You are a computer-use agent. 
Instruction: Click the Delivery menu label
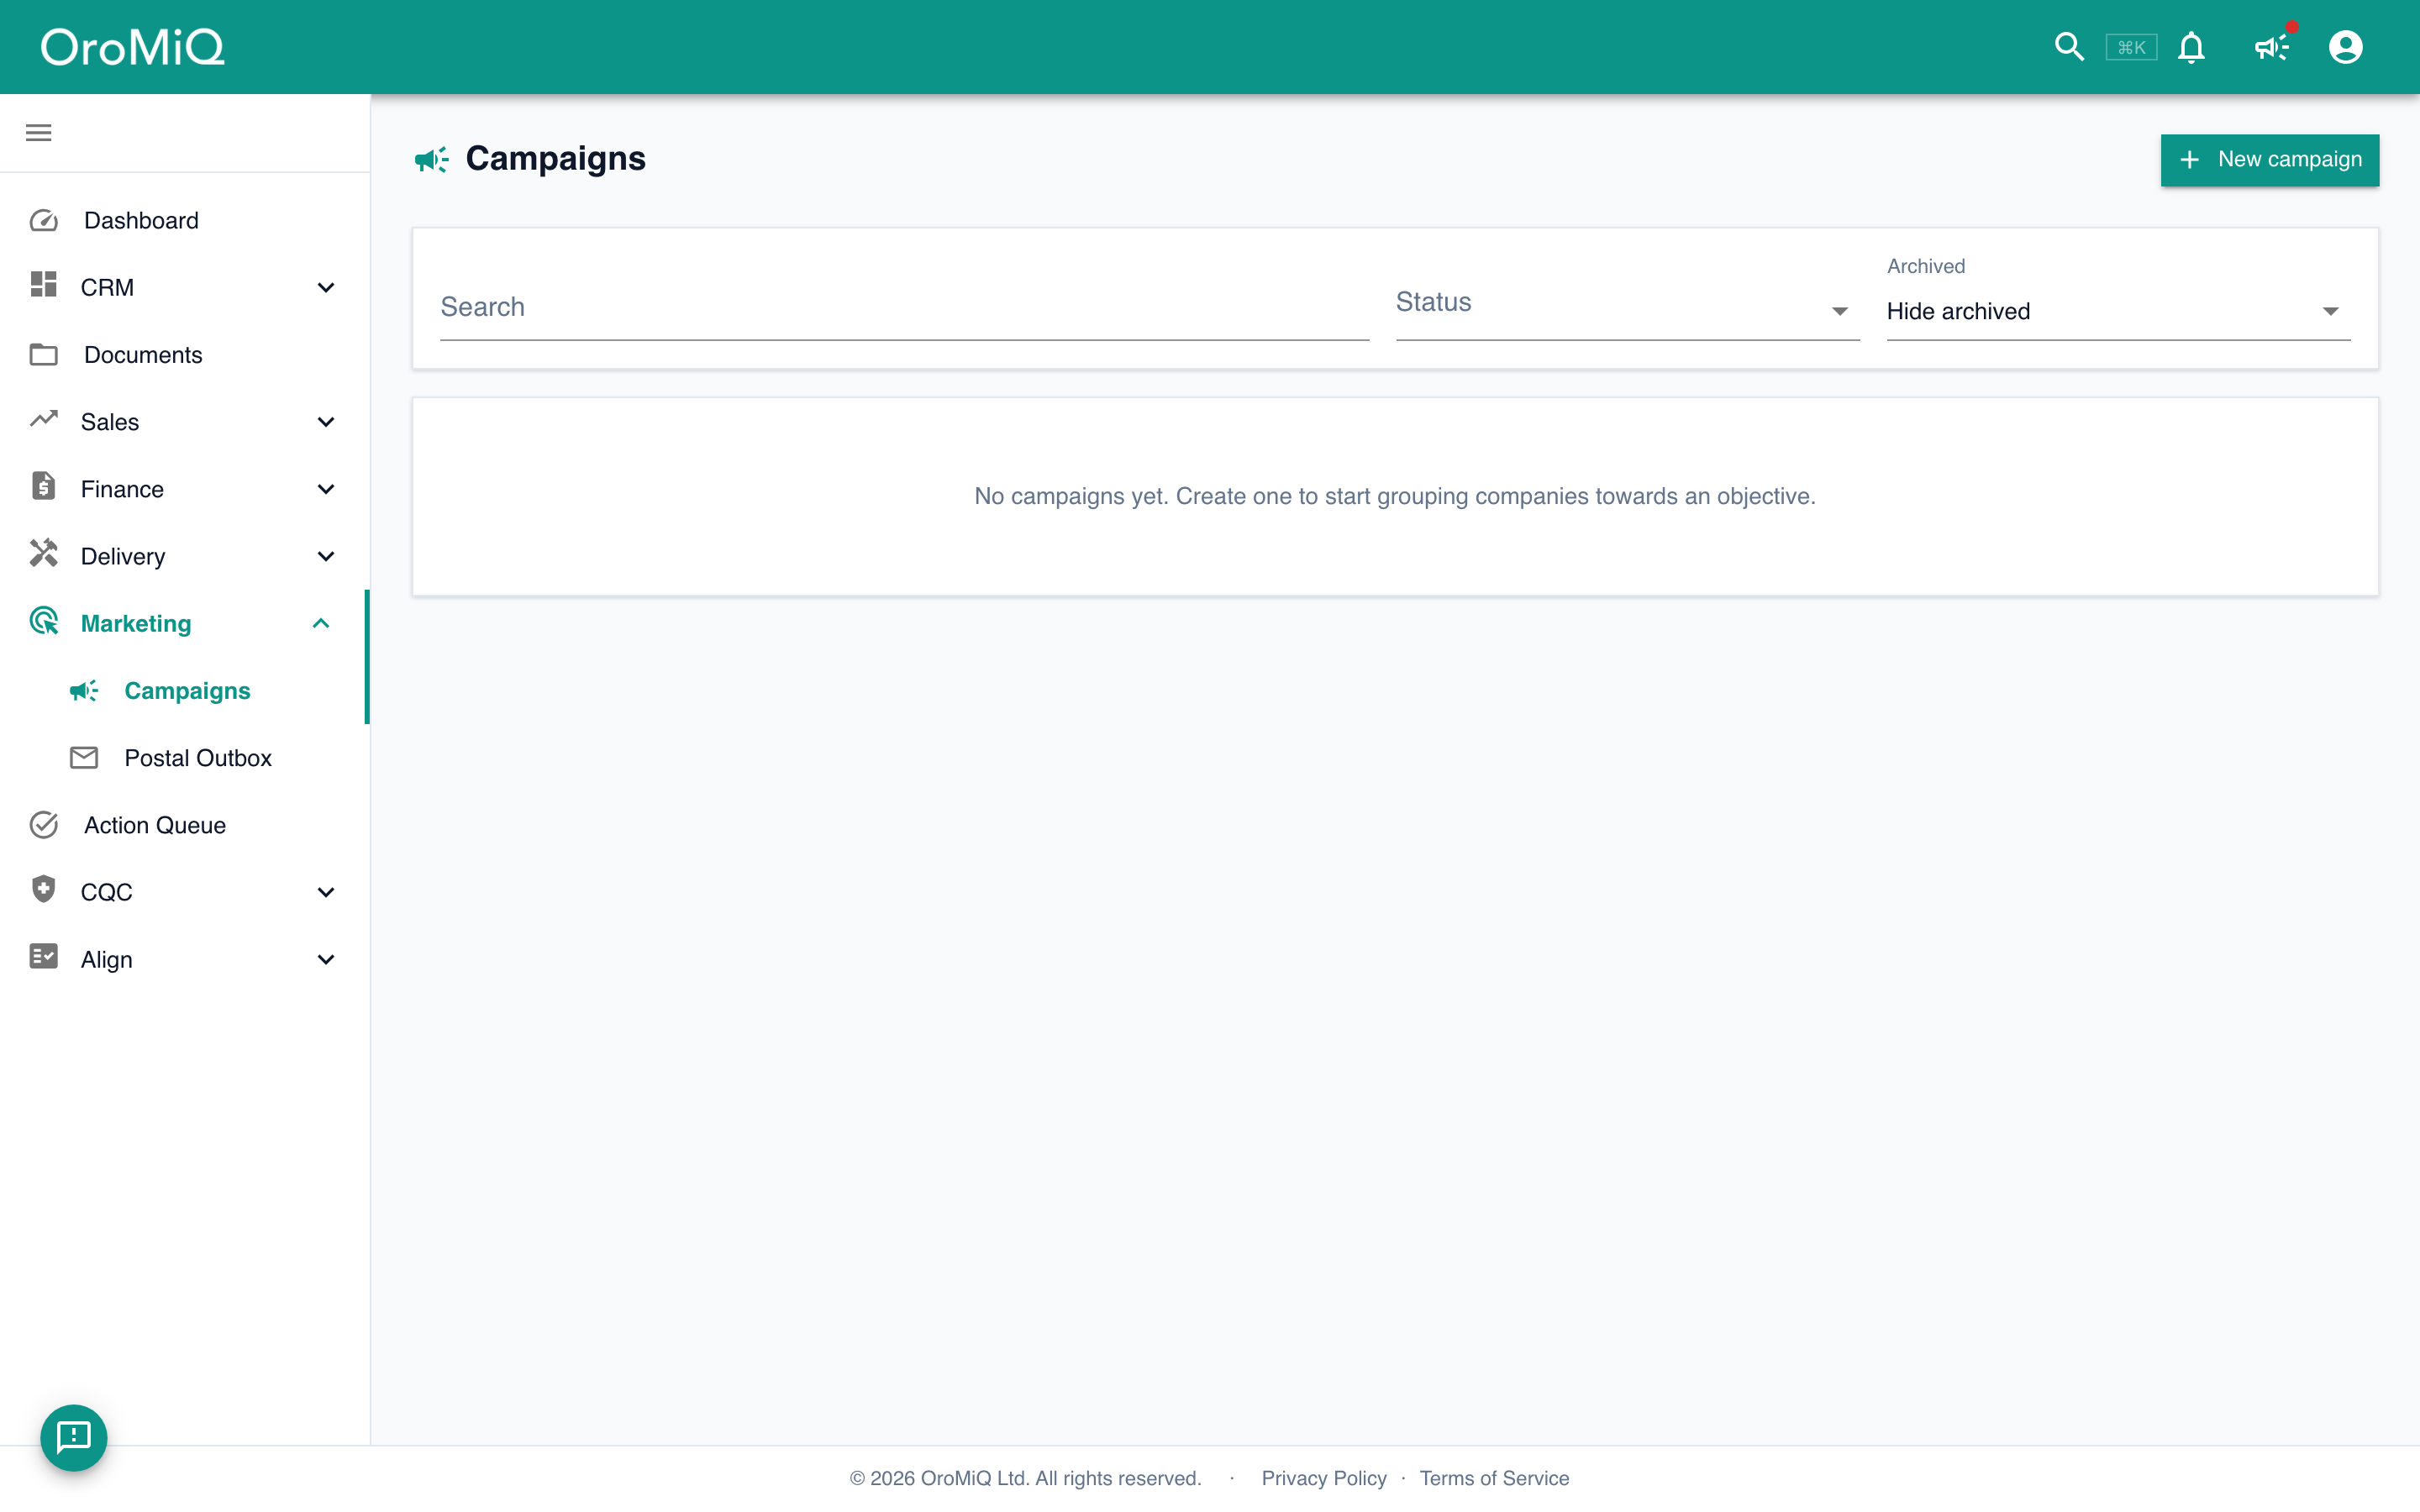[x=123, y=556]
